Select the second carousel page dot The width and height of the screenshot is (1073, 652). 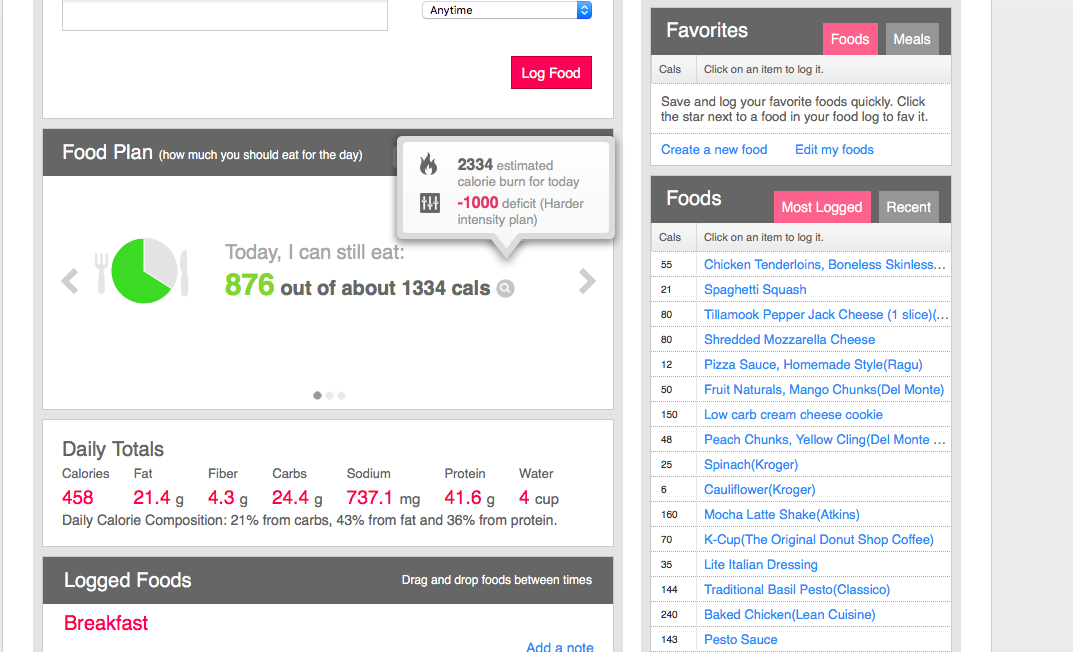tap(330, 395)
